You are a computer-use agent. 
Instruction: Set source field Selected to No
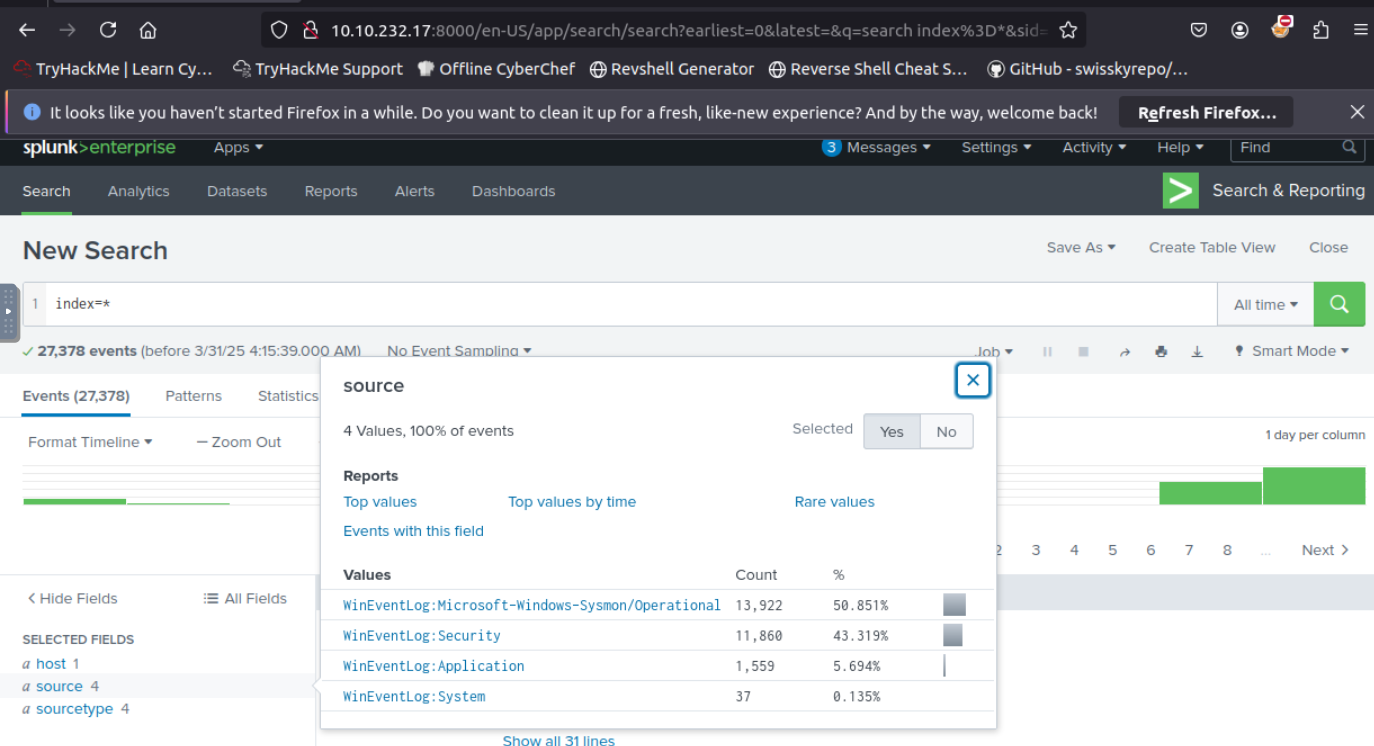tap(946, 432)
